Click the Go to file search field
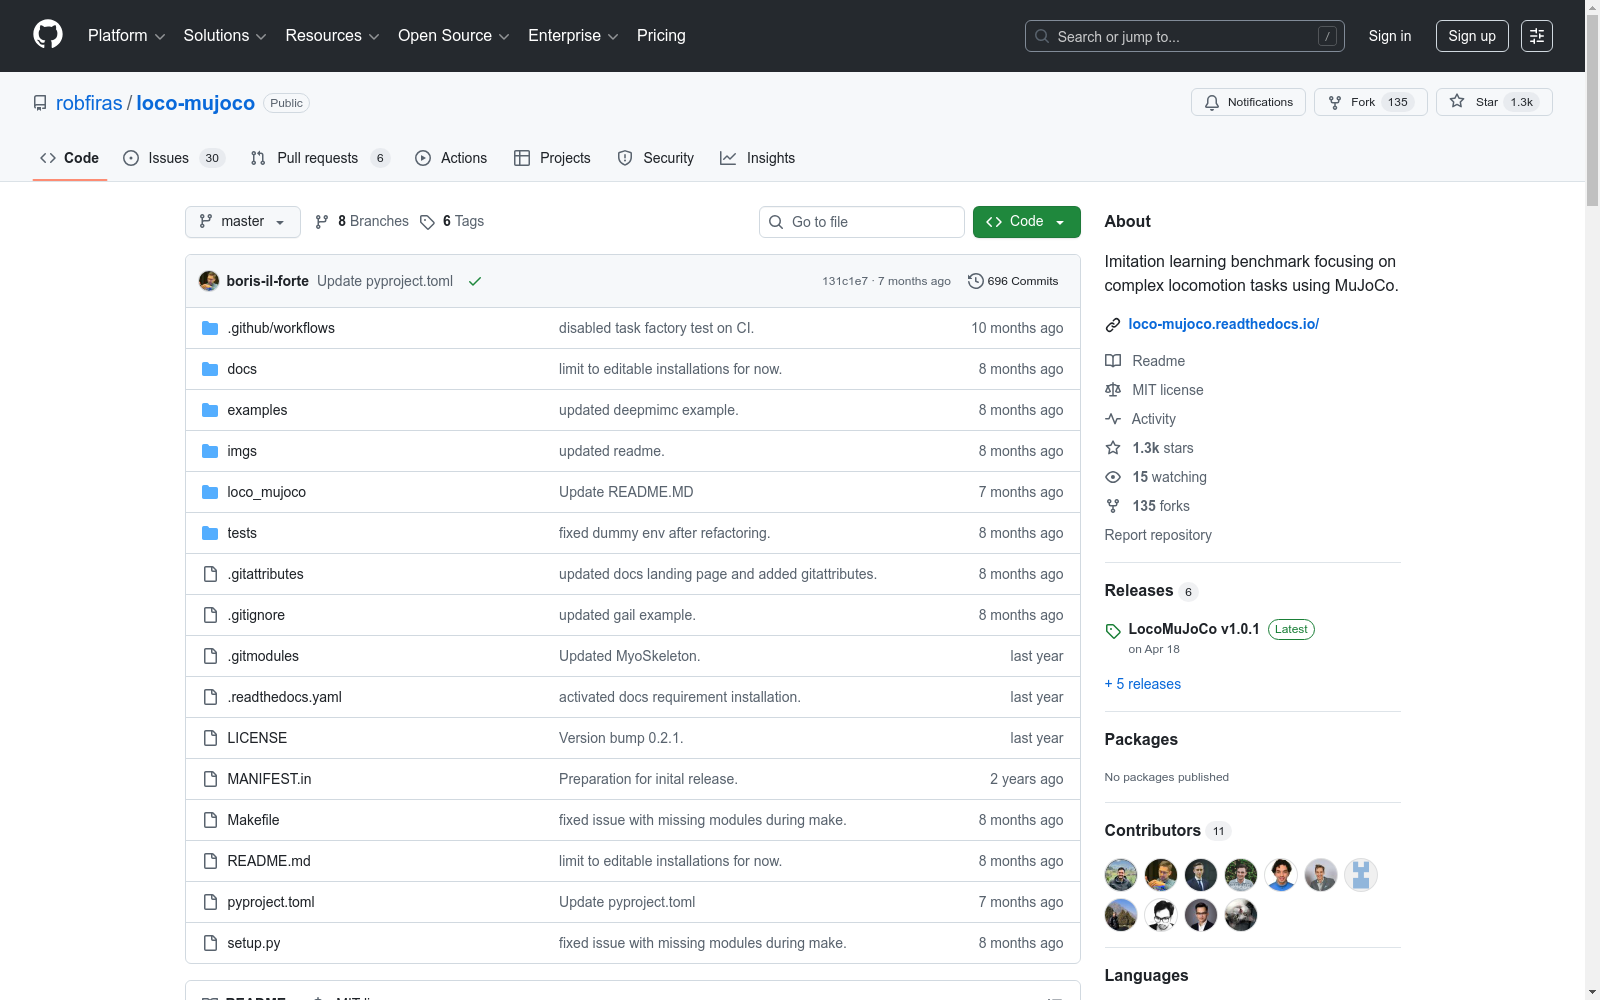 pyautogui.click(x=862, y=222)
